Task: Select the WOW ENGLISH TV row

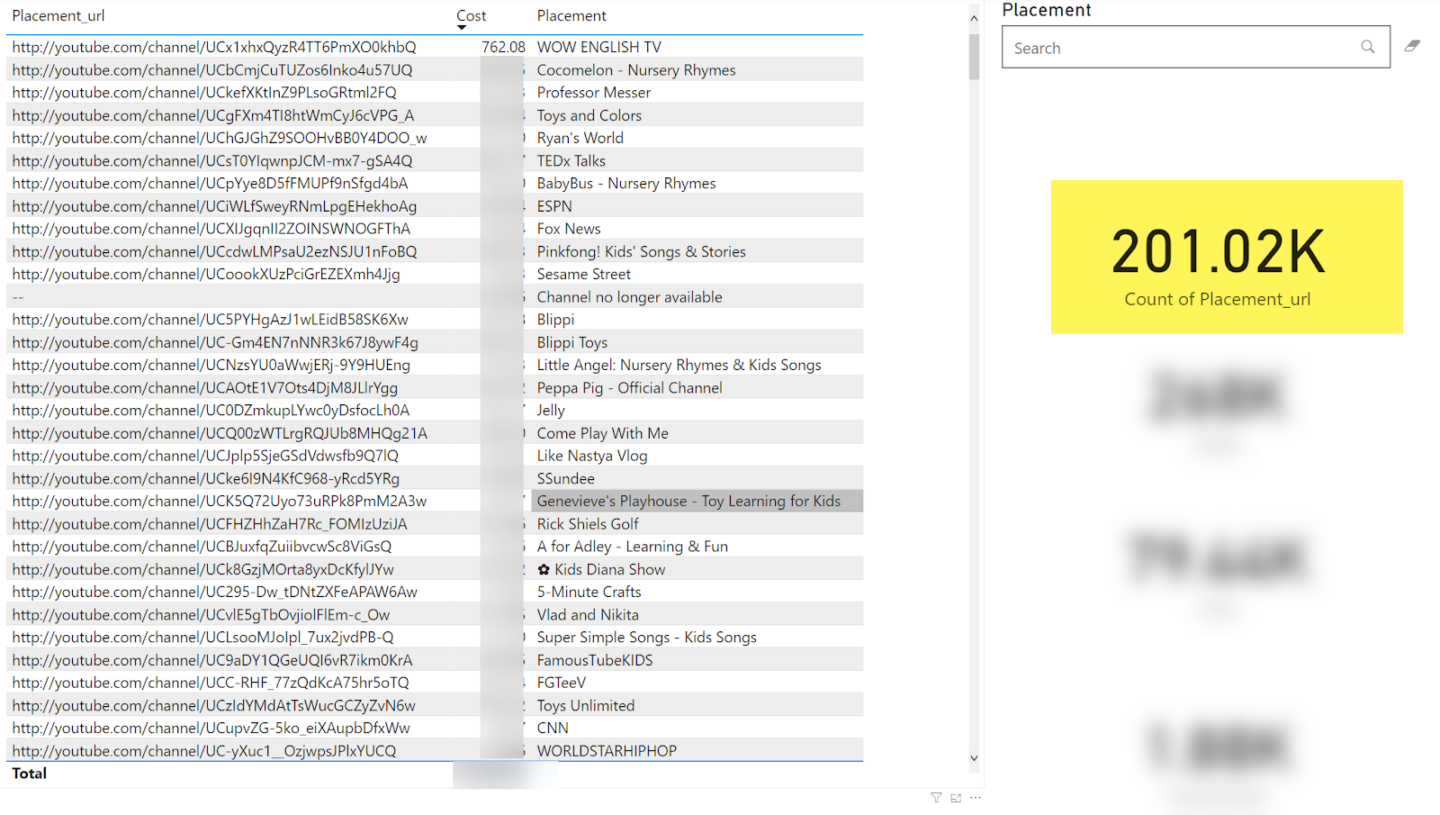Action: 598,47
